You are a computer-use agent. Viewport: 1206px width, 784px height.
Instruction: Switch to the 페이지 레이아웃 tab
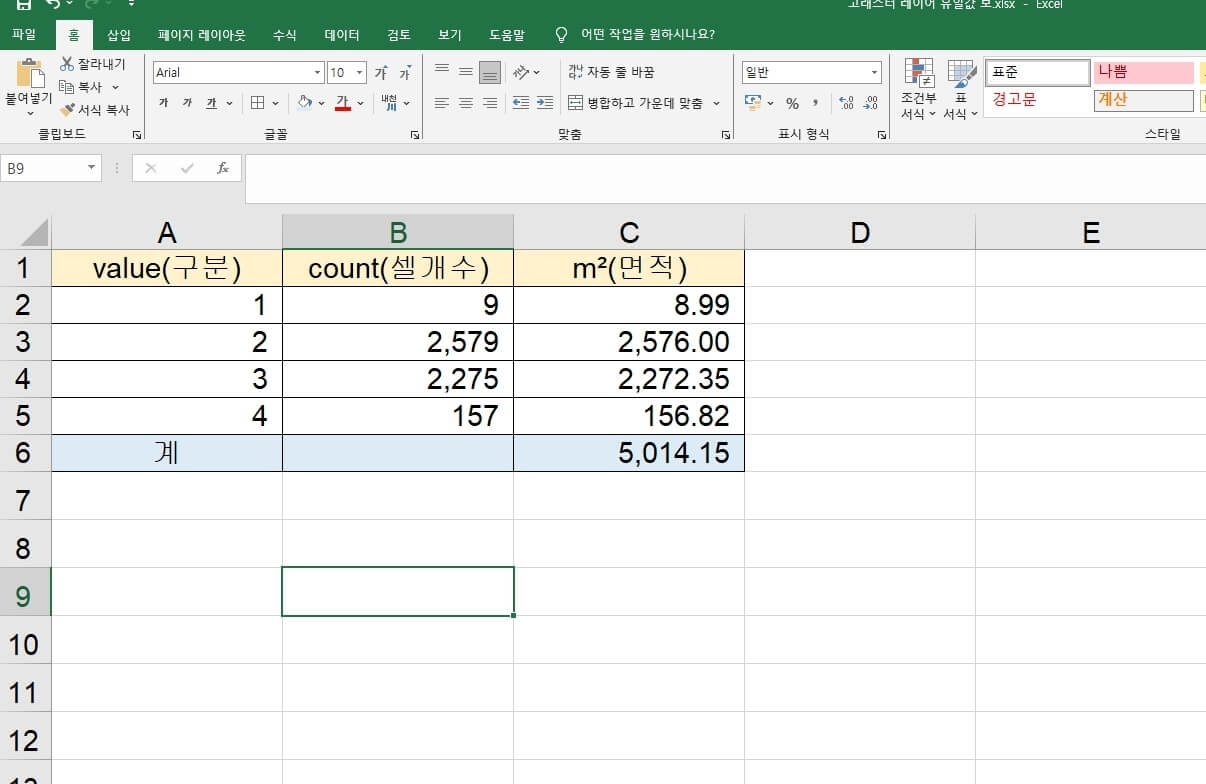(201, 34)
